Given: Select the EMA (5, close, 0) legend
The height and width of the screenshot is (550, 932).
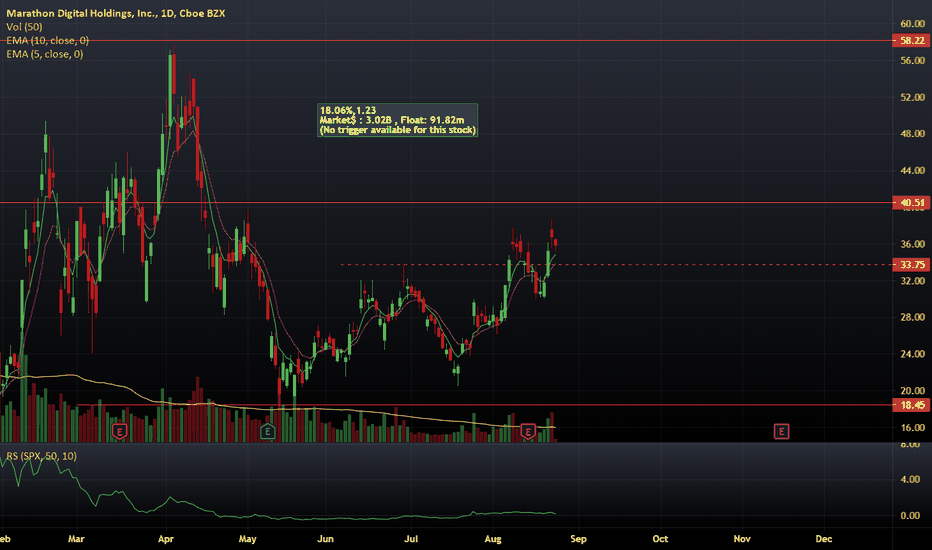Looking at the screenshot, I should point(45,54).
